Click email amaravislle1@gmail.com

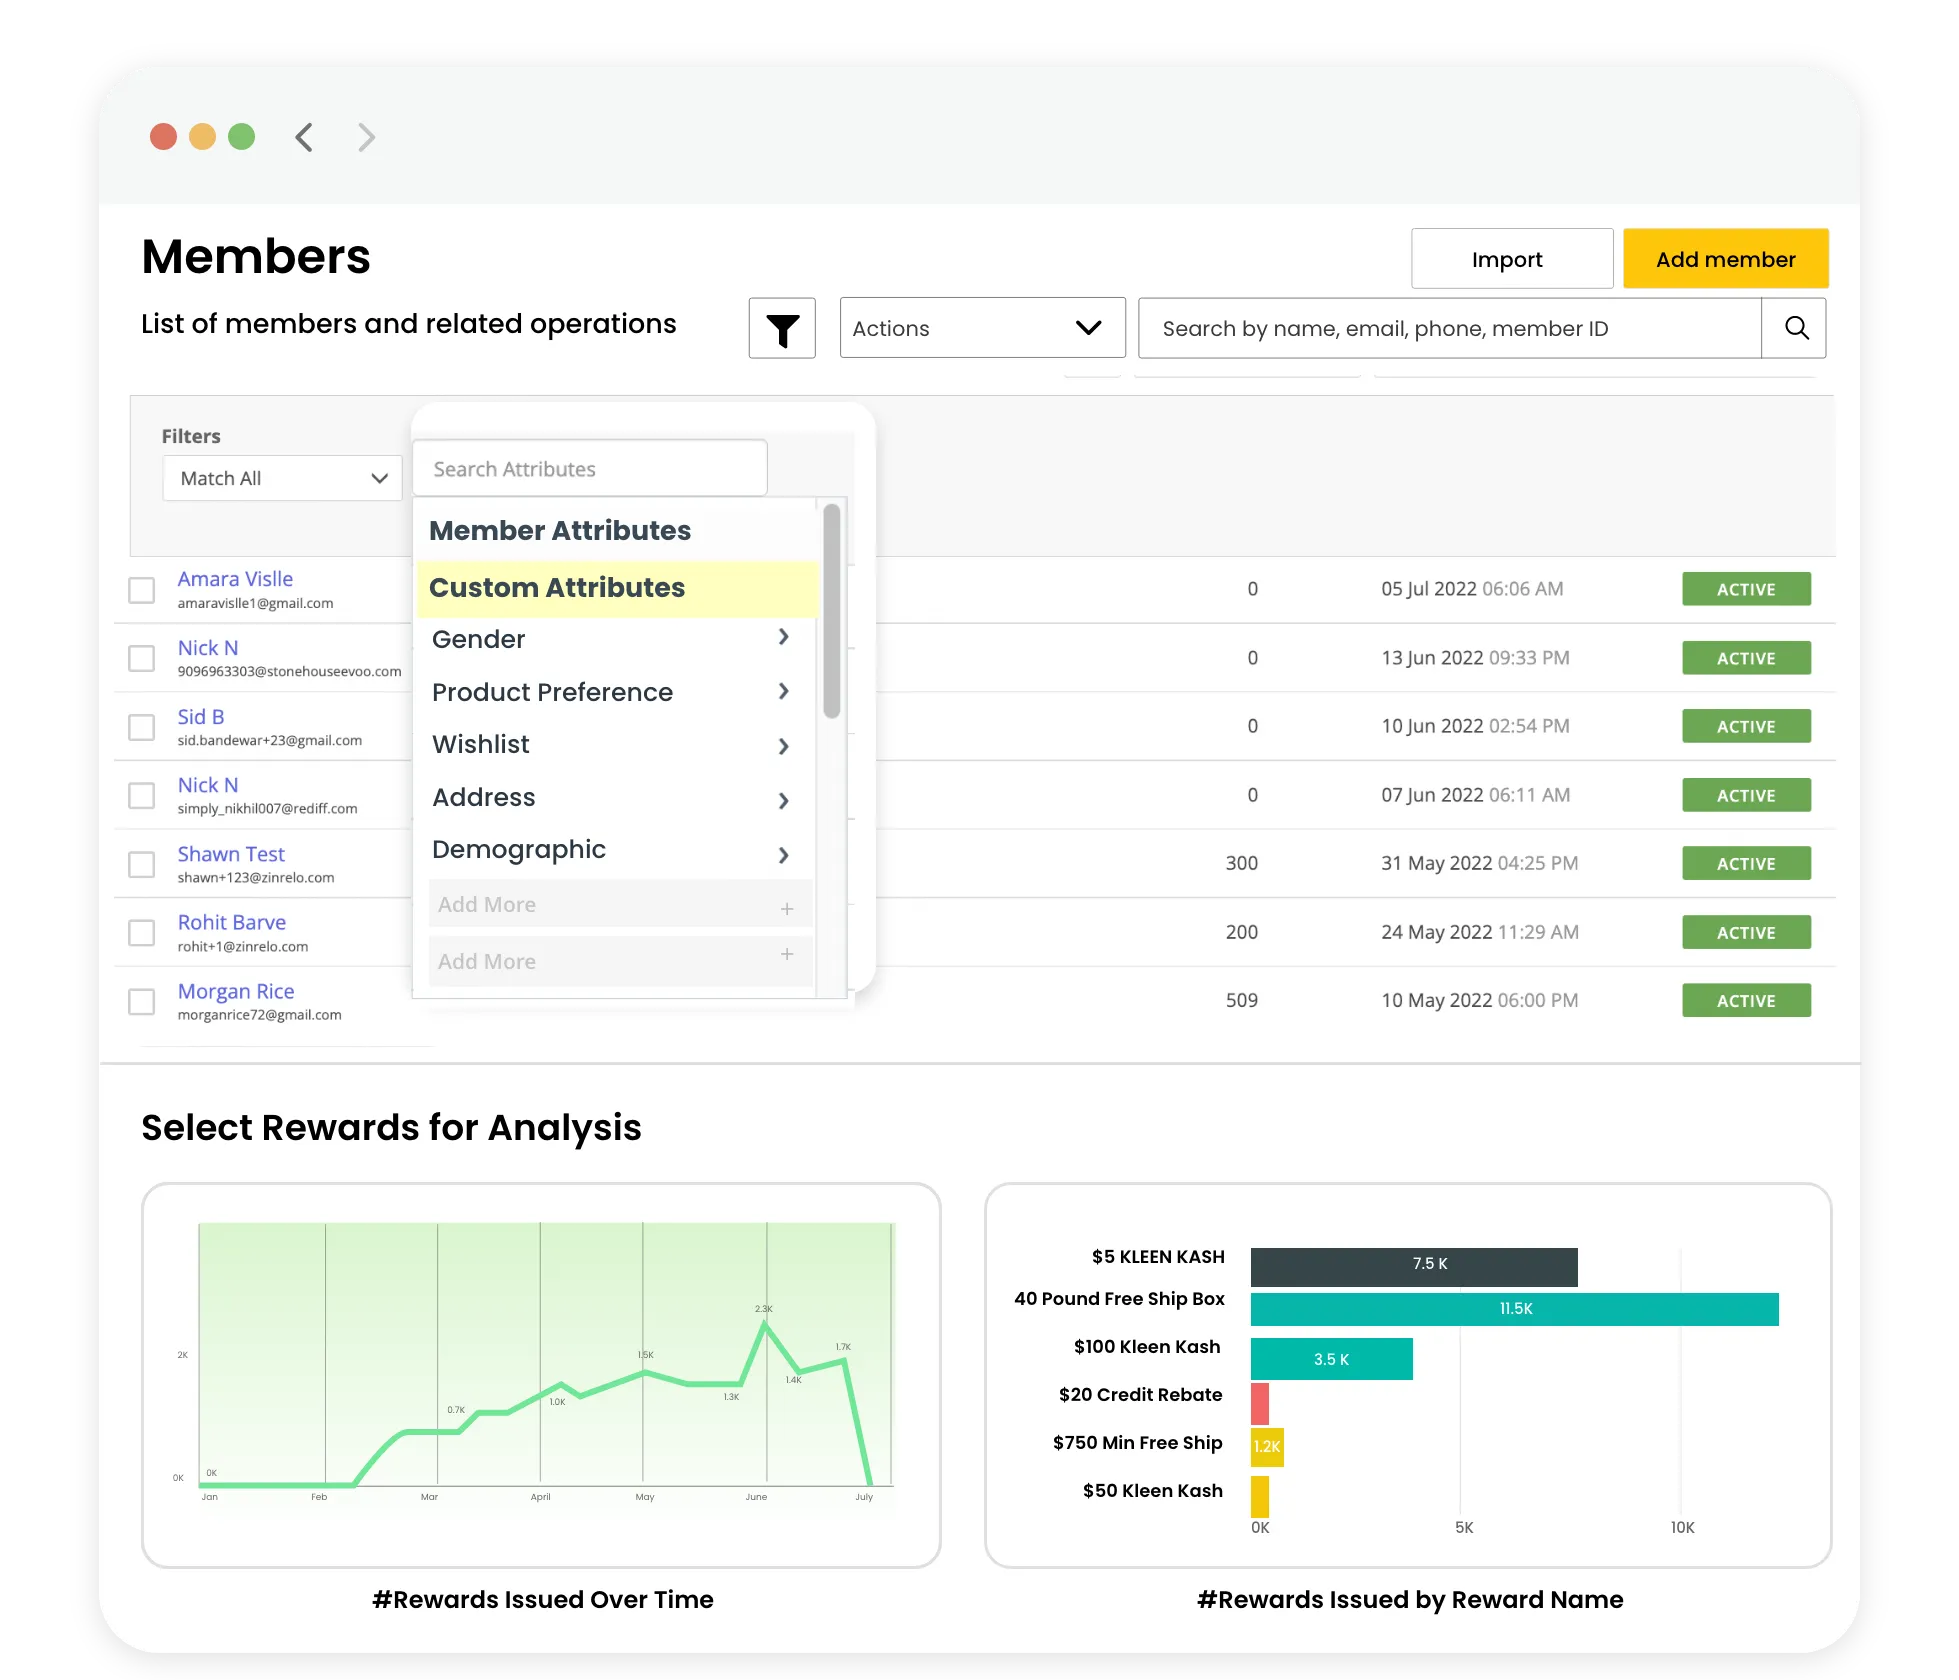point(255,603)
